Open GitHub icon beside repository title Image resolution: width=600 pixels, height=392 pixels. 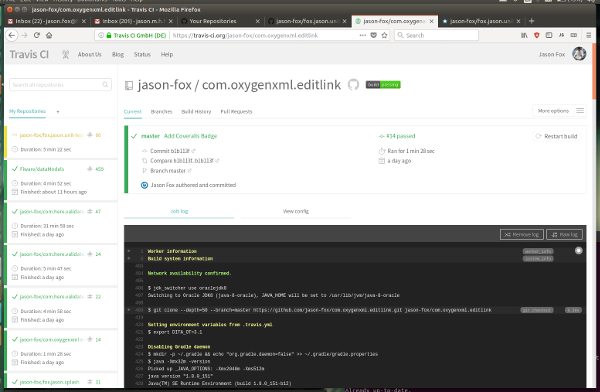point(353,85)
